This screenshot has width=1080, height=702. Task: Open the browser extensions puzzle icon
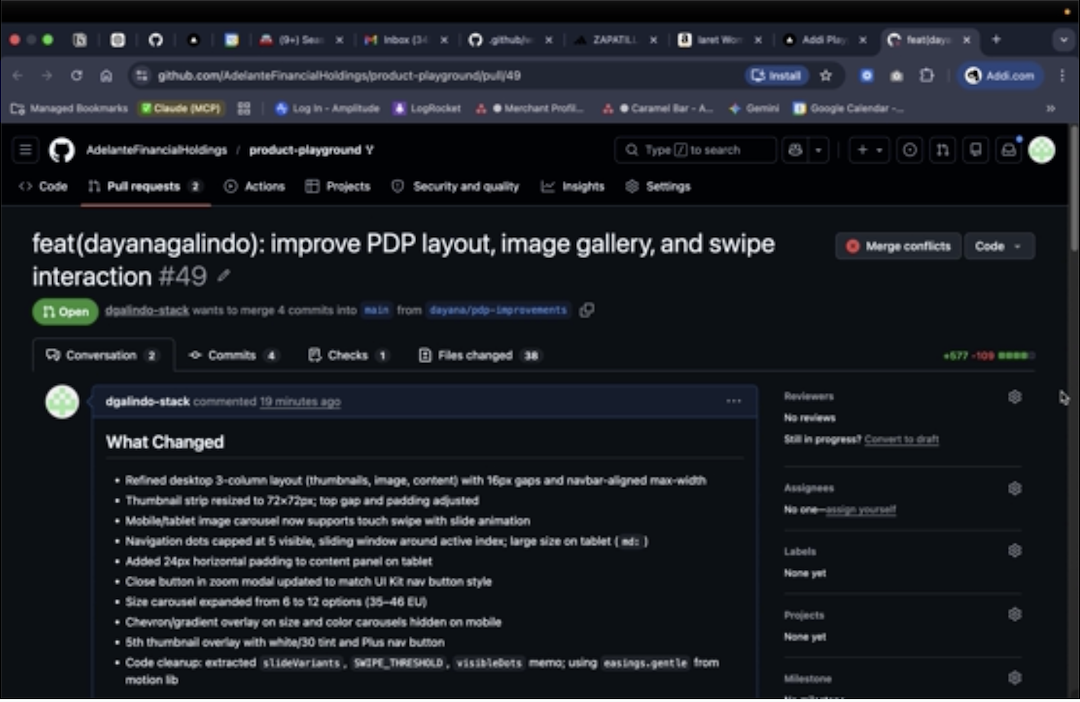tap(926, 76)
